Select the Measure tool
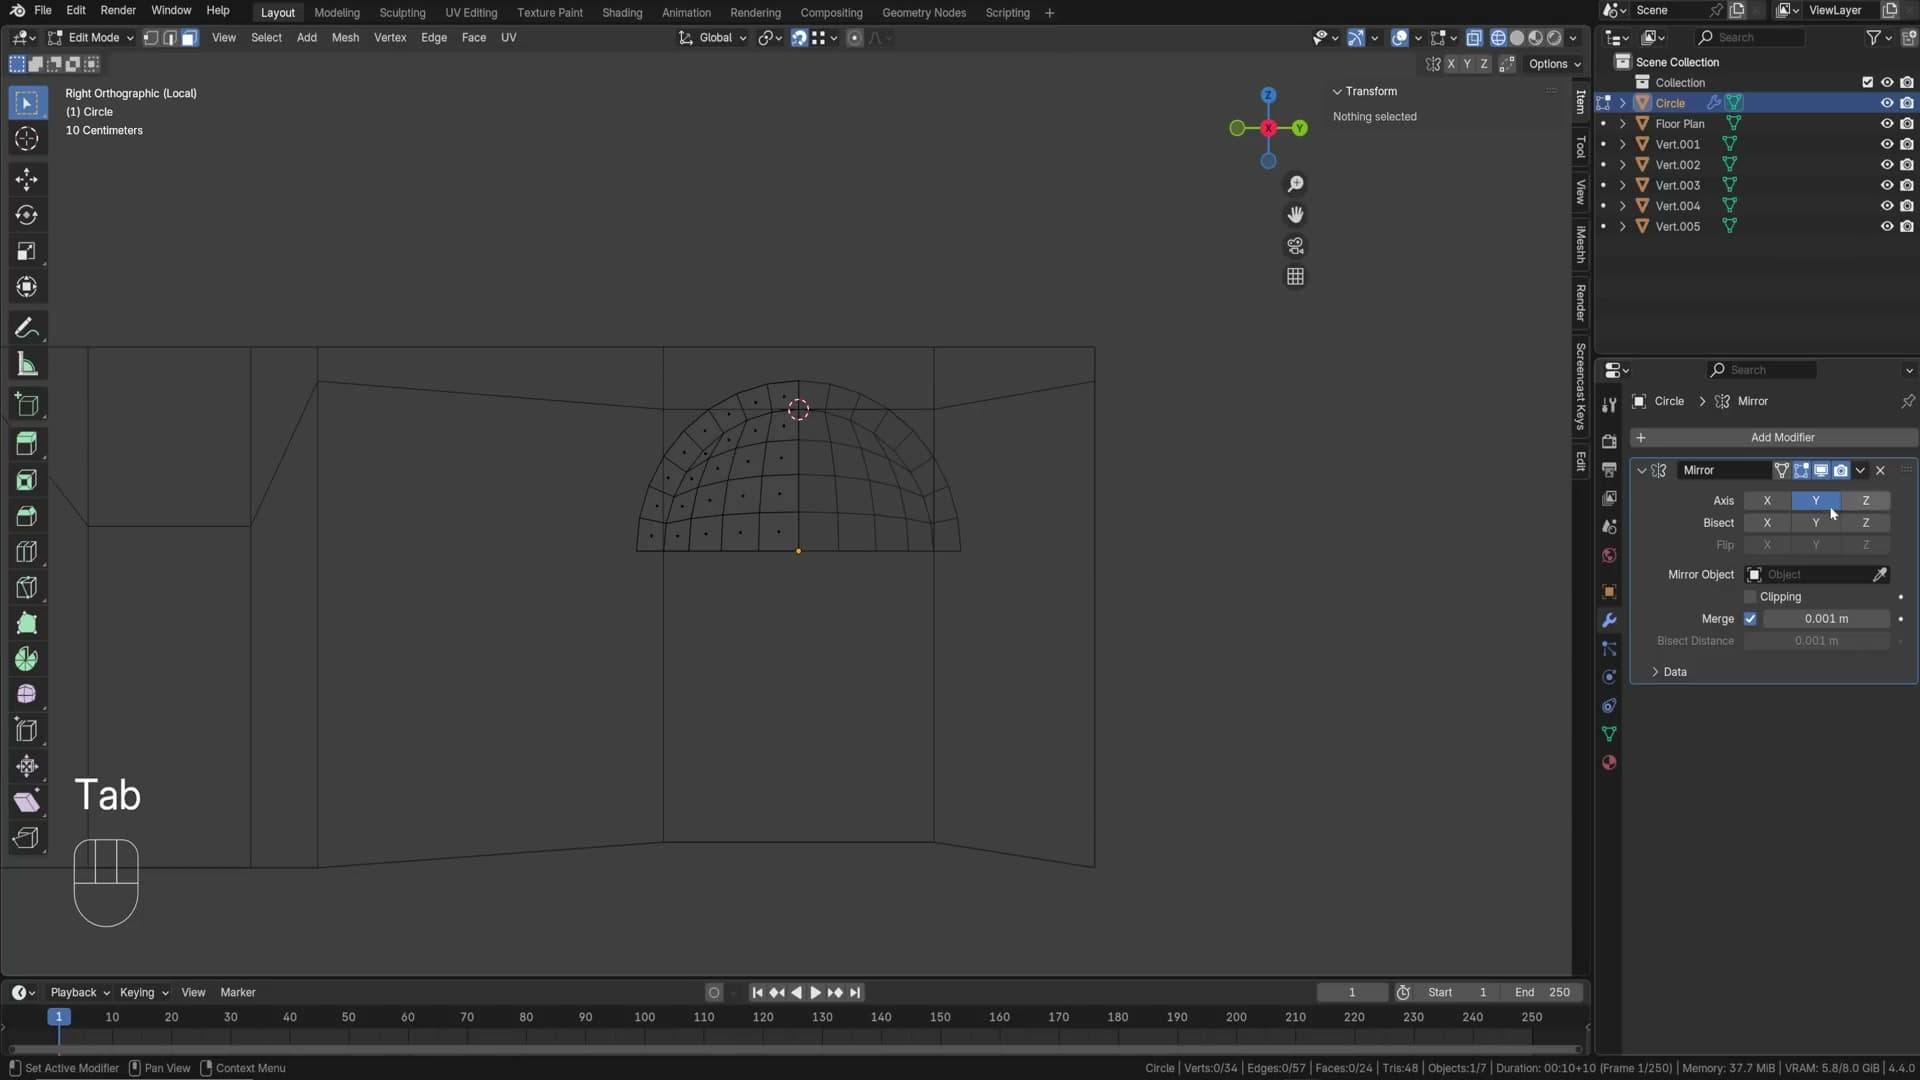This screenshot has width=1920, height=1080. (27, 365)
